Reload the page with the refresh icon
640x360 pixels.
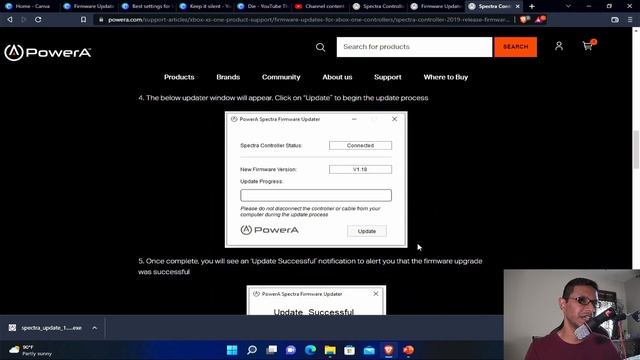38,20
